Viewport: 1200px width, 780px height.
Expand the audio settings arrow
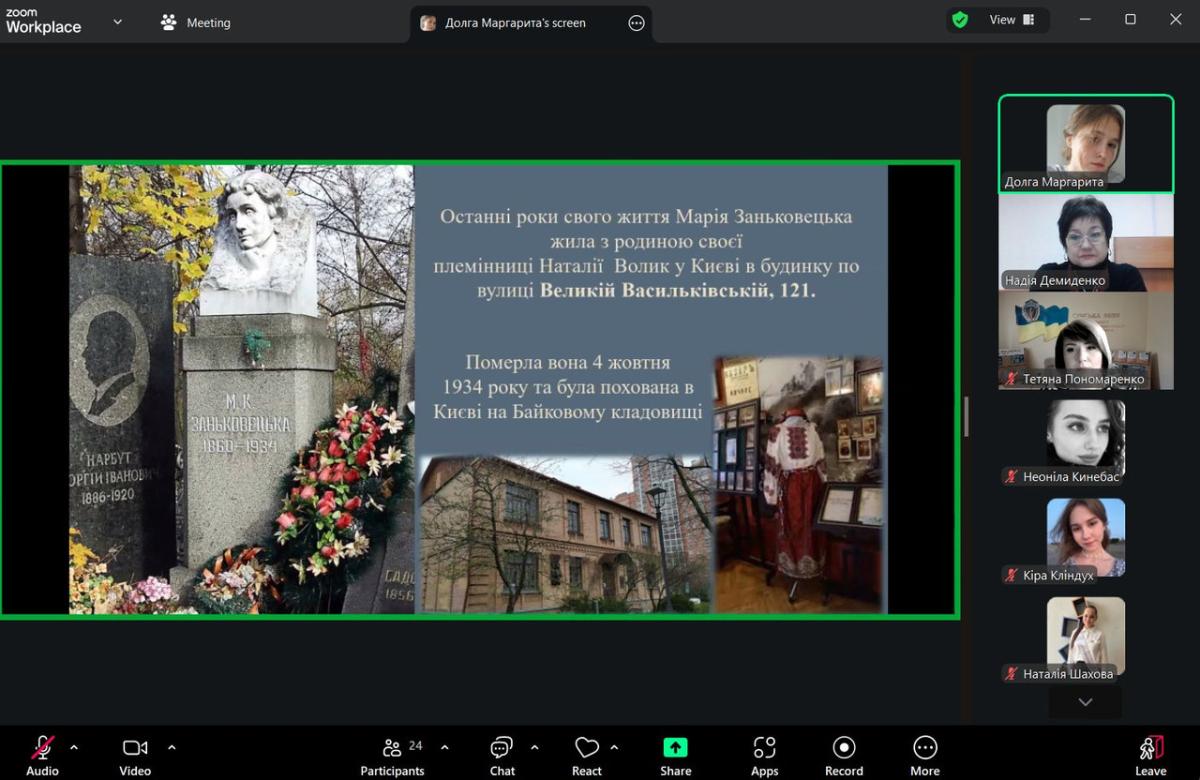click(x=74, y=747)
